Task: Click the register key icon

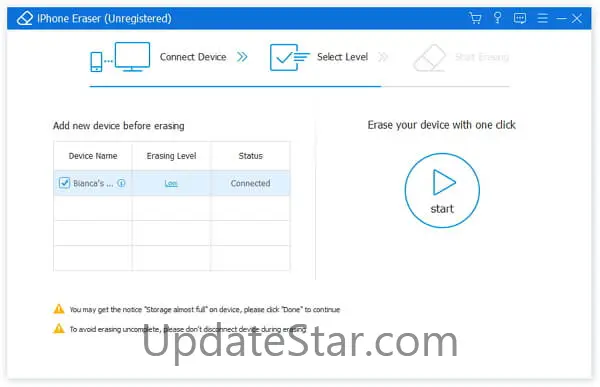Action: (497, 18)
